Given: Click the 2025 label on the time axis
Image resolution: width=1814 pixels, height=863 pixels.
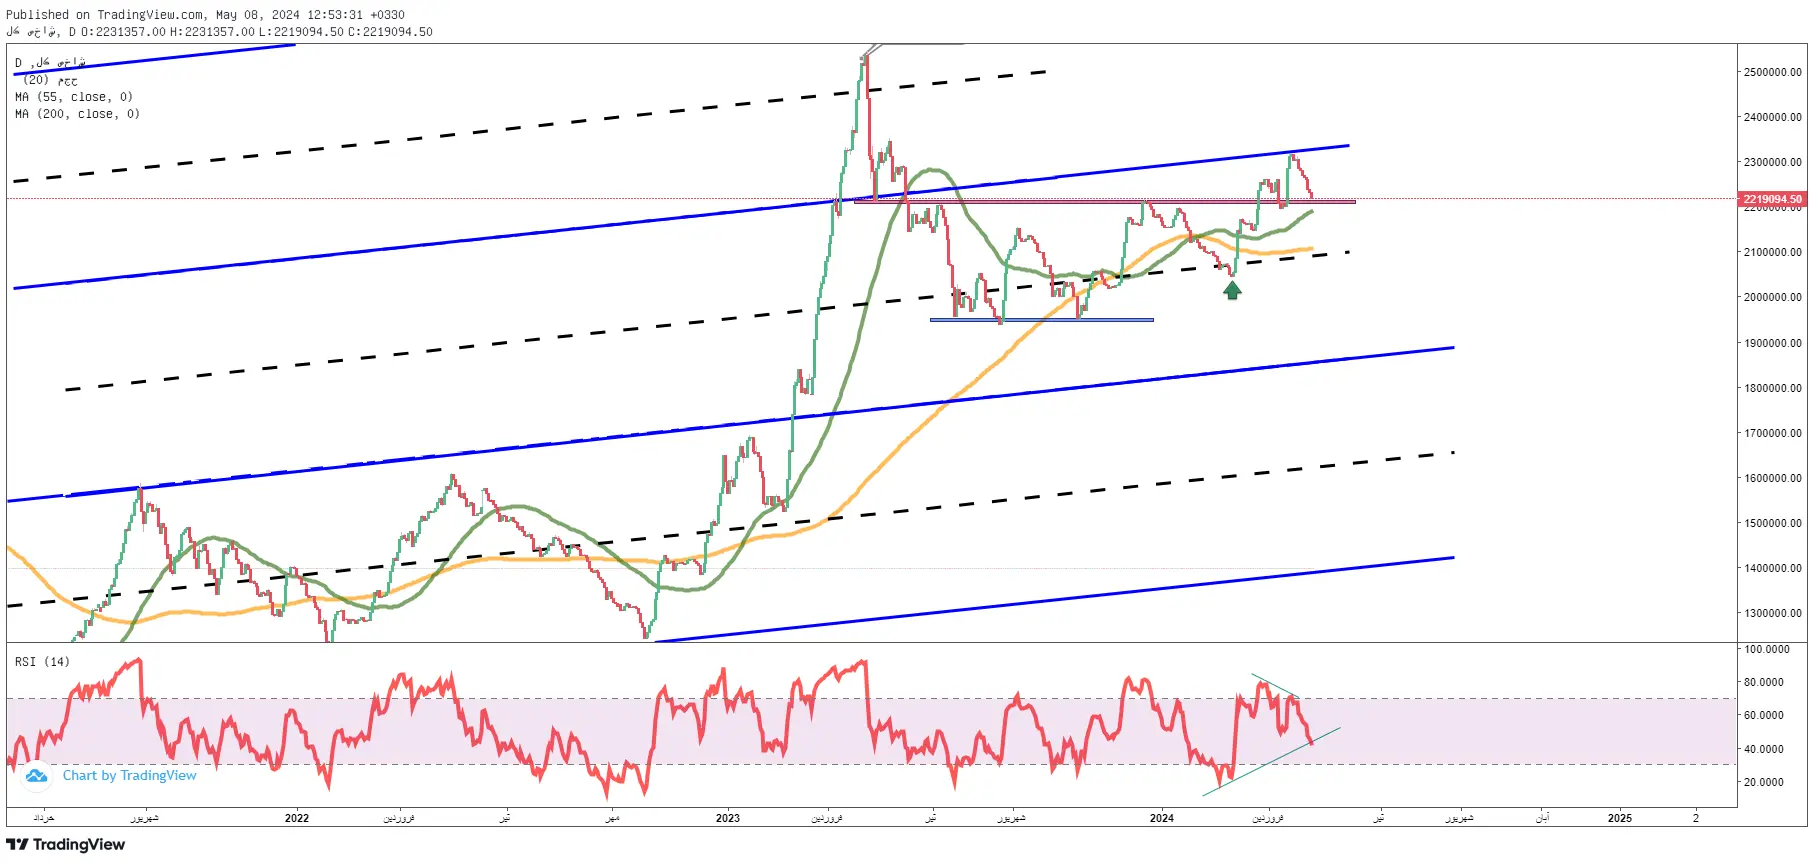Looking at the screenshot, I should coord(1620,818).
